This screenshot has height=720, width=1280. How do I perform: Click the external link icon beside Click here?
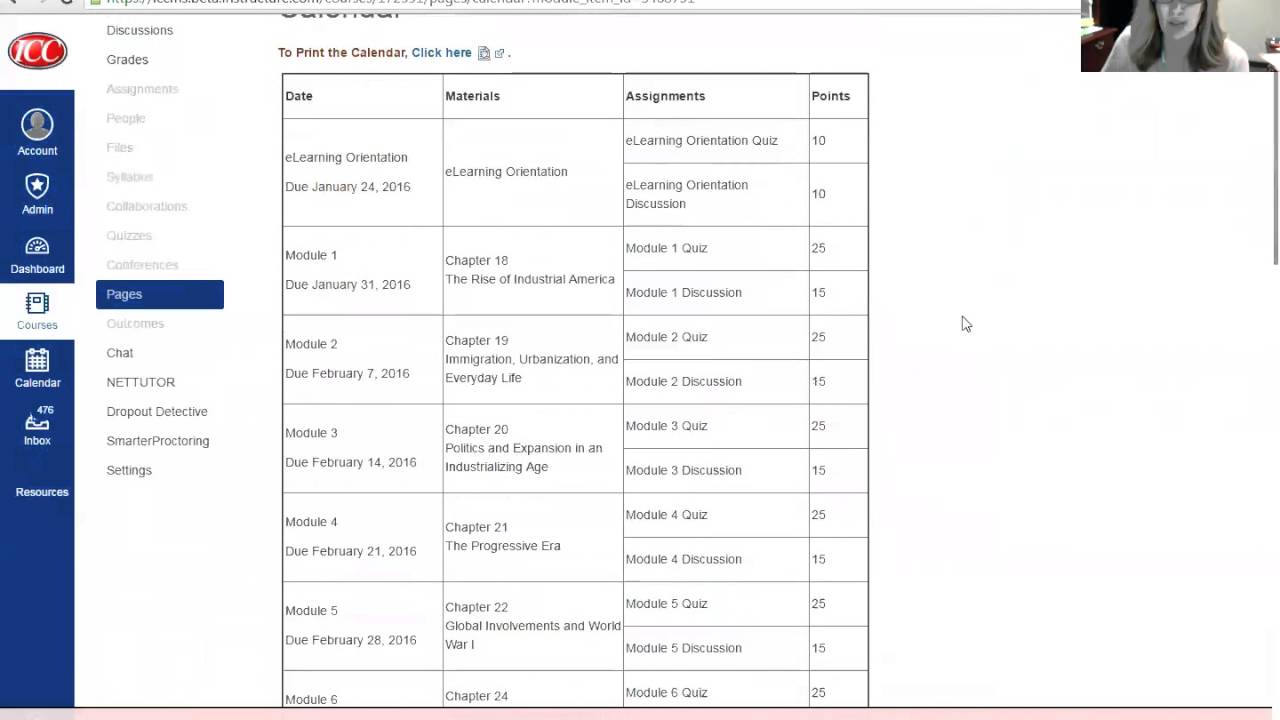pos(499,53)
